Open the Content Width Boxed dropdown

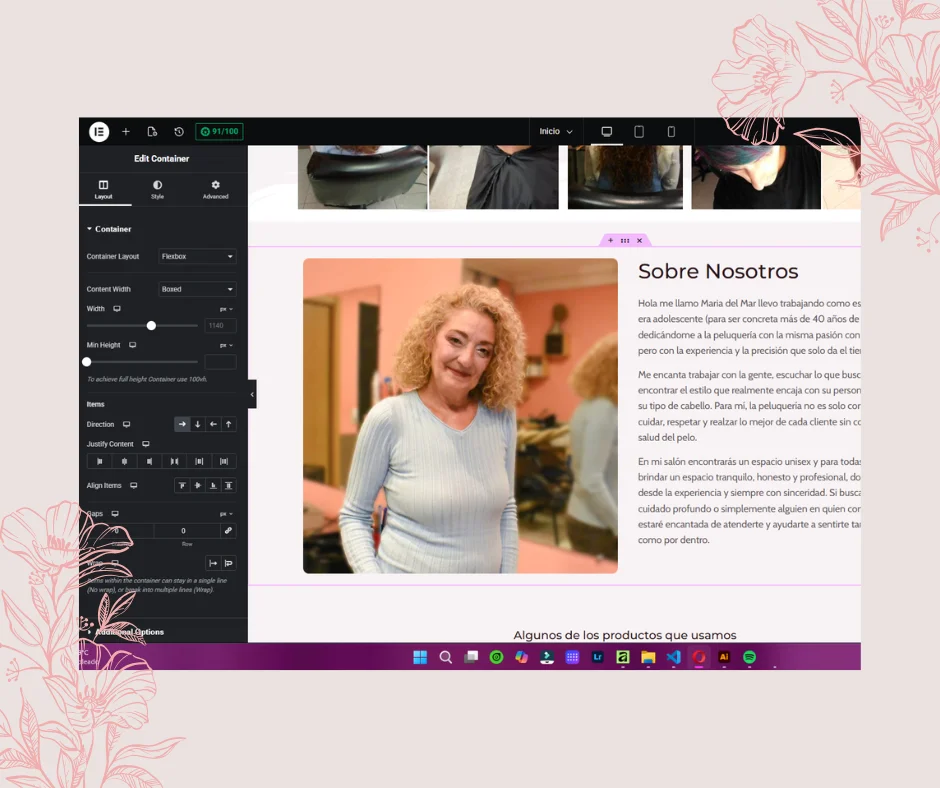[197, 289]
